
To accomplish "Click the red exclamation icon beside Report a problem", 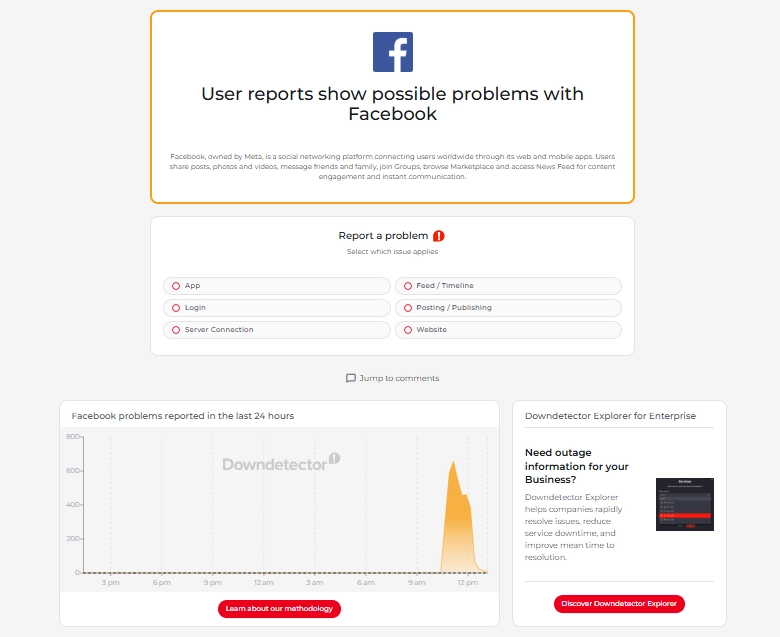I will [x=439, y=236].
